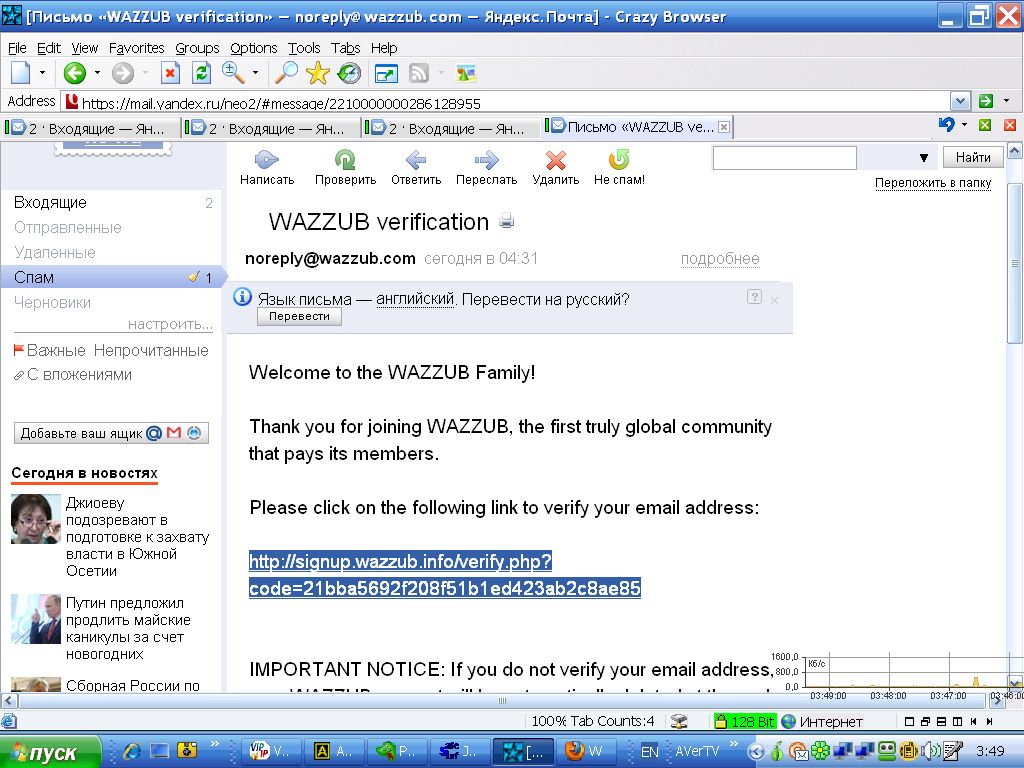Click the picture toolbar icon

466,73
